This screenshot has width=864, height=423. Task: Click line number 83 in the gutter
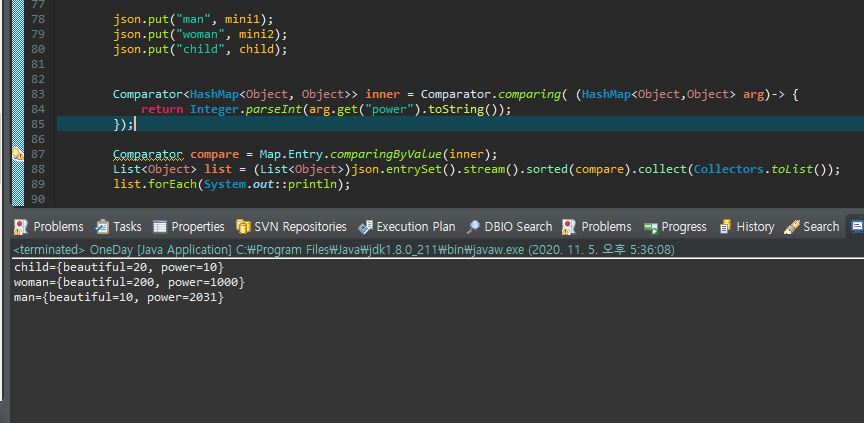[38, 94]
